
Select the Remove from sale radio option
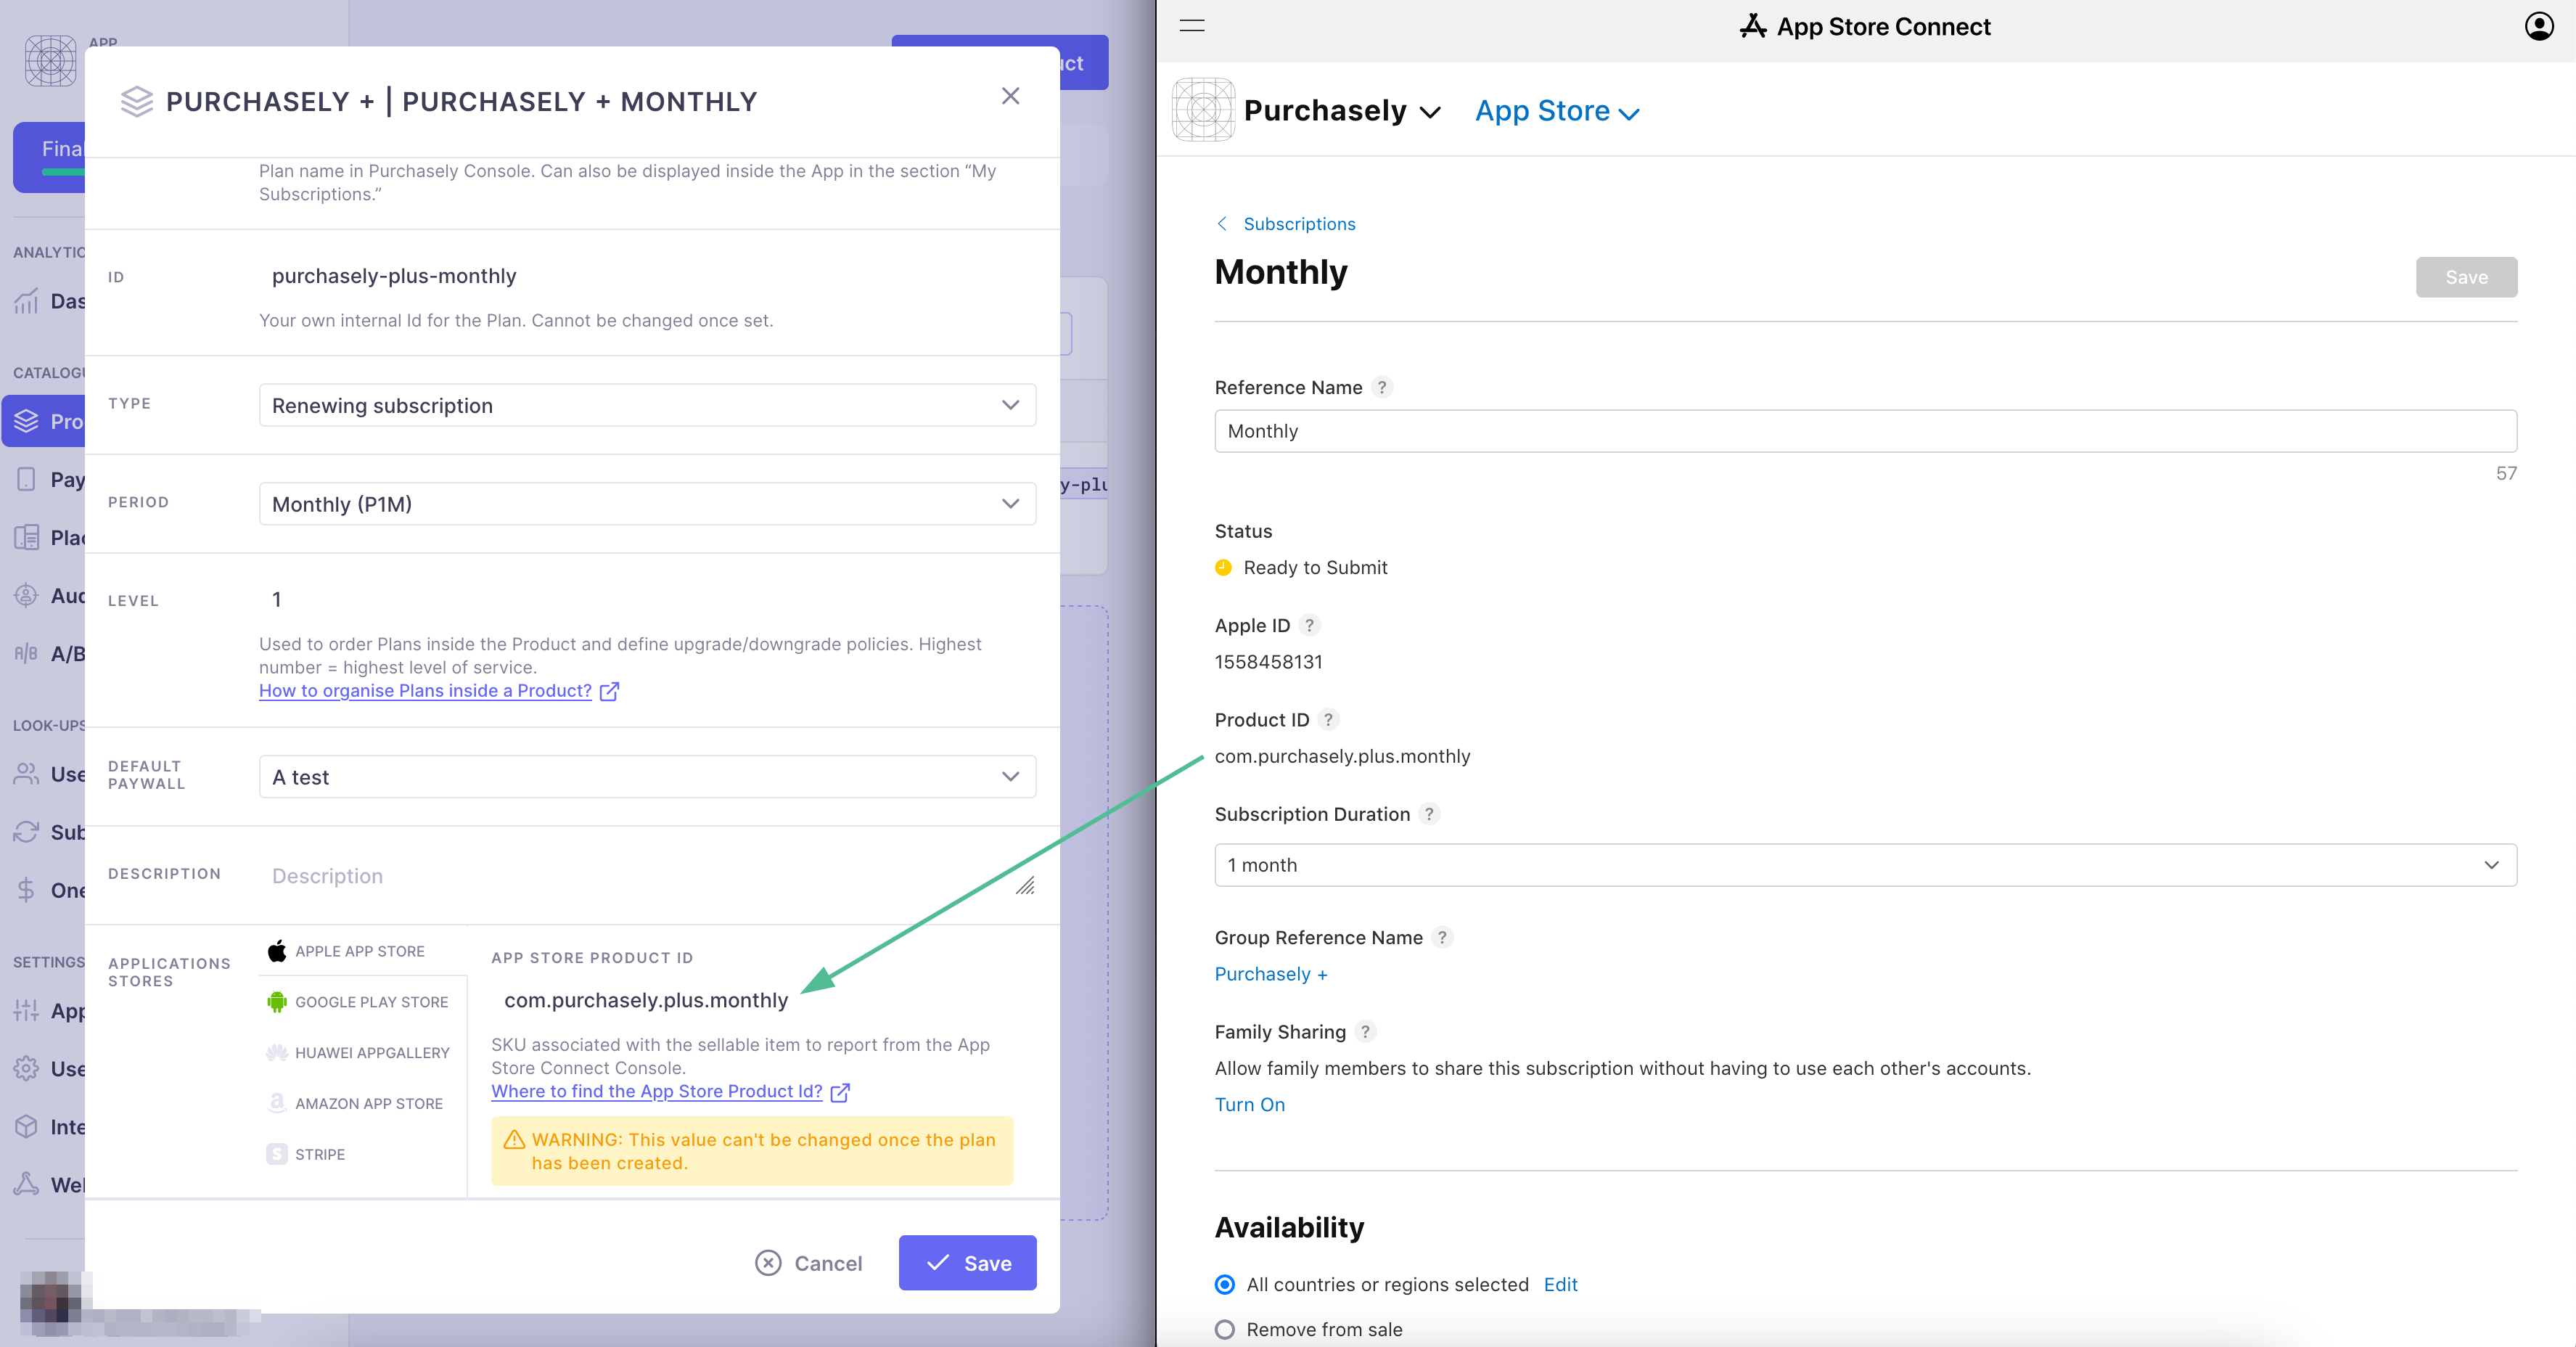[x=1225, y=1330]
